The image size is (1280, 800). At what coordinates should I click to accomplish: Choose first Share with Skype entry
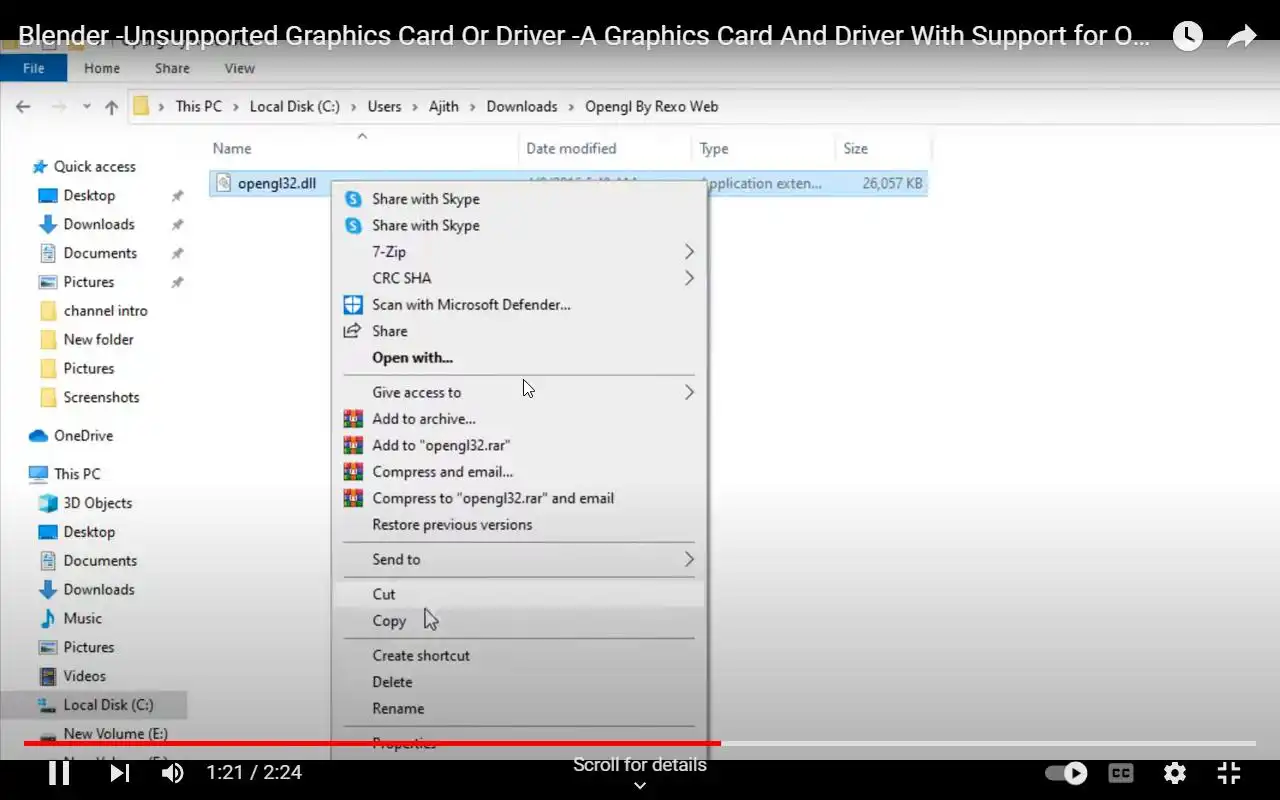pos(425,199)
